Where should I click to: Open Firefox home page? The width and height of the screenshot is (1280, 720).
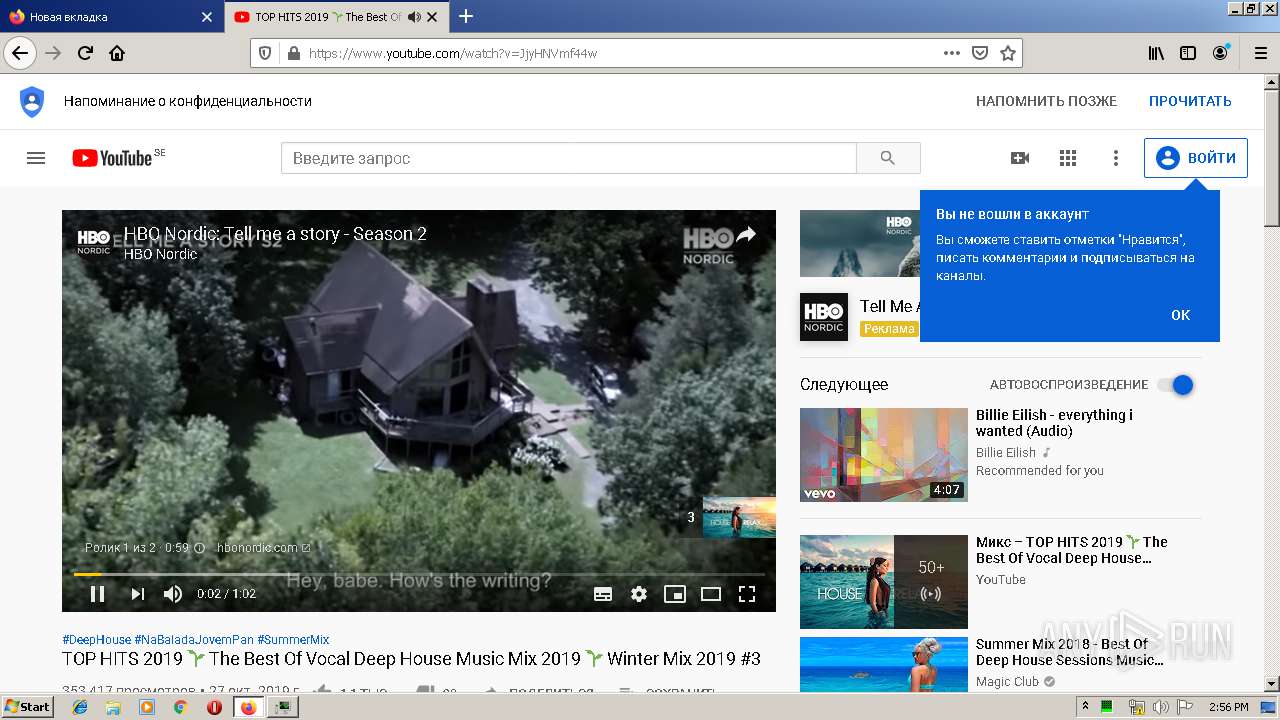(117, 53)
